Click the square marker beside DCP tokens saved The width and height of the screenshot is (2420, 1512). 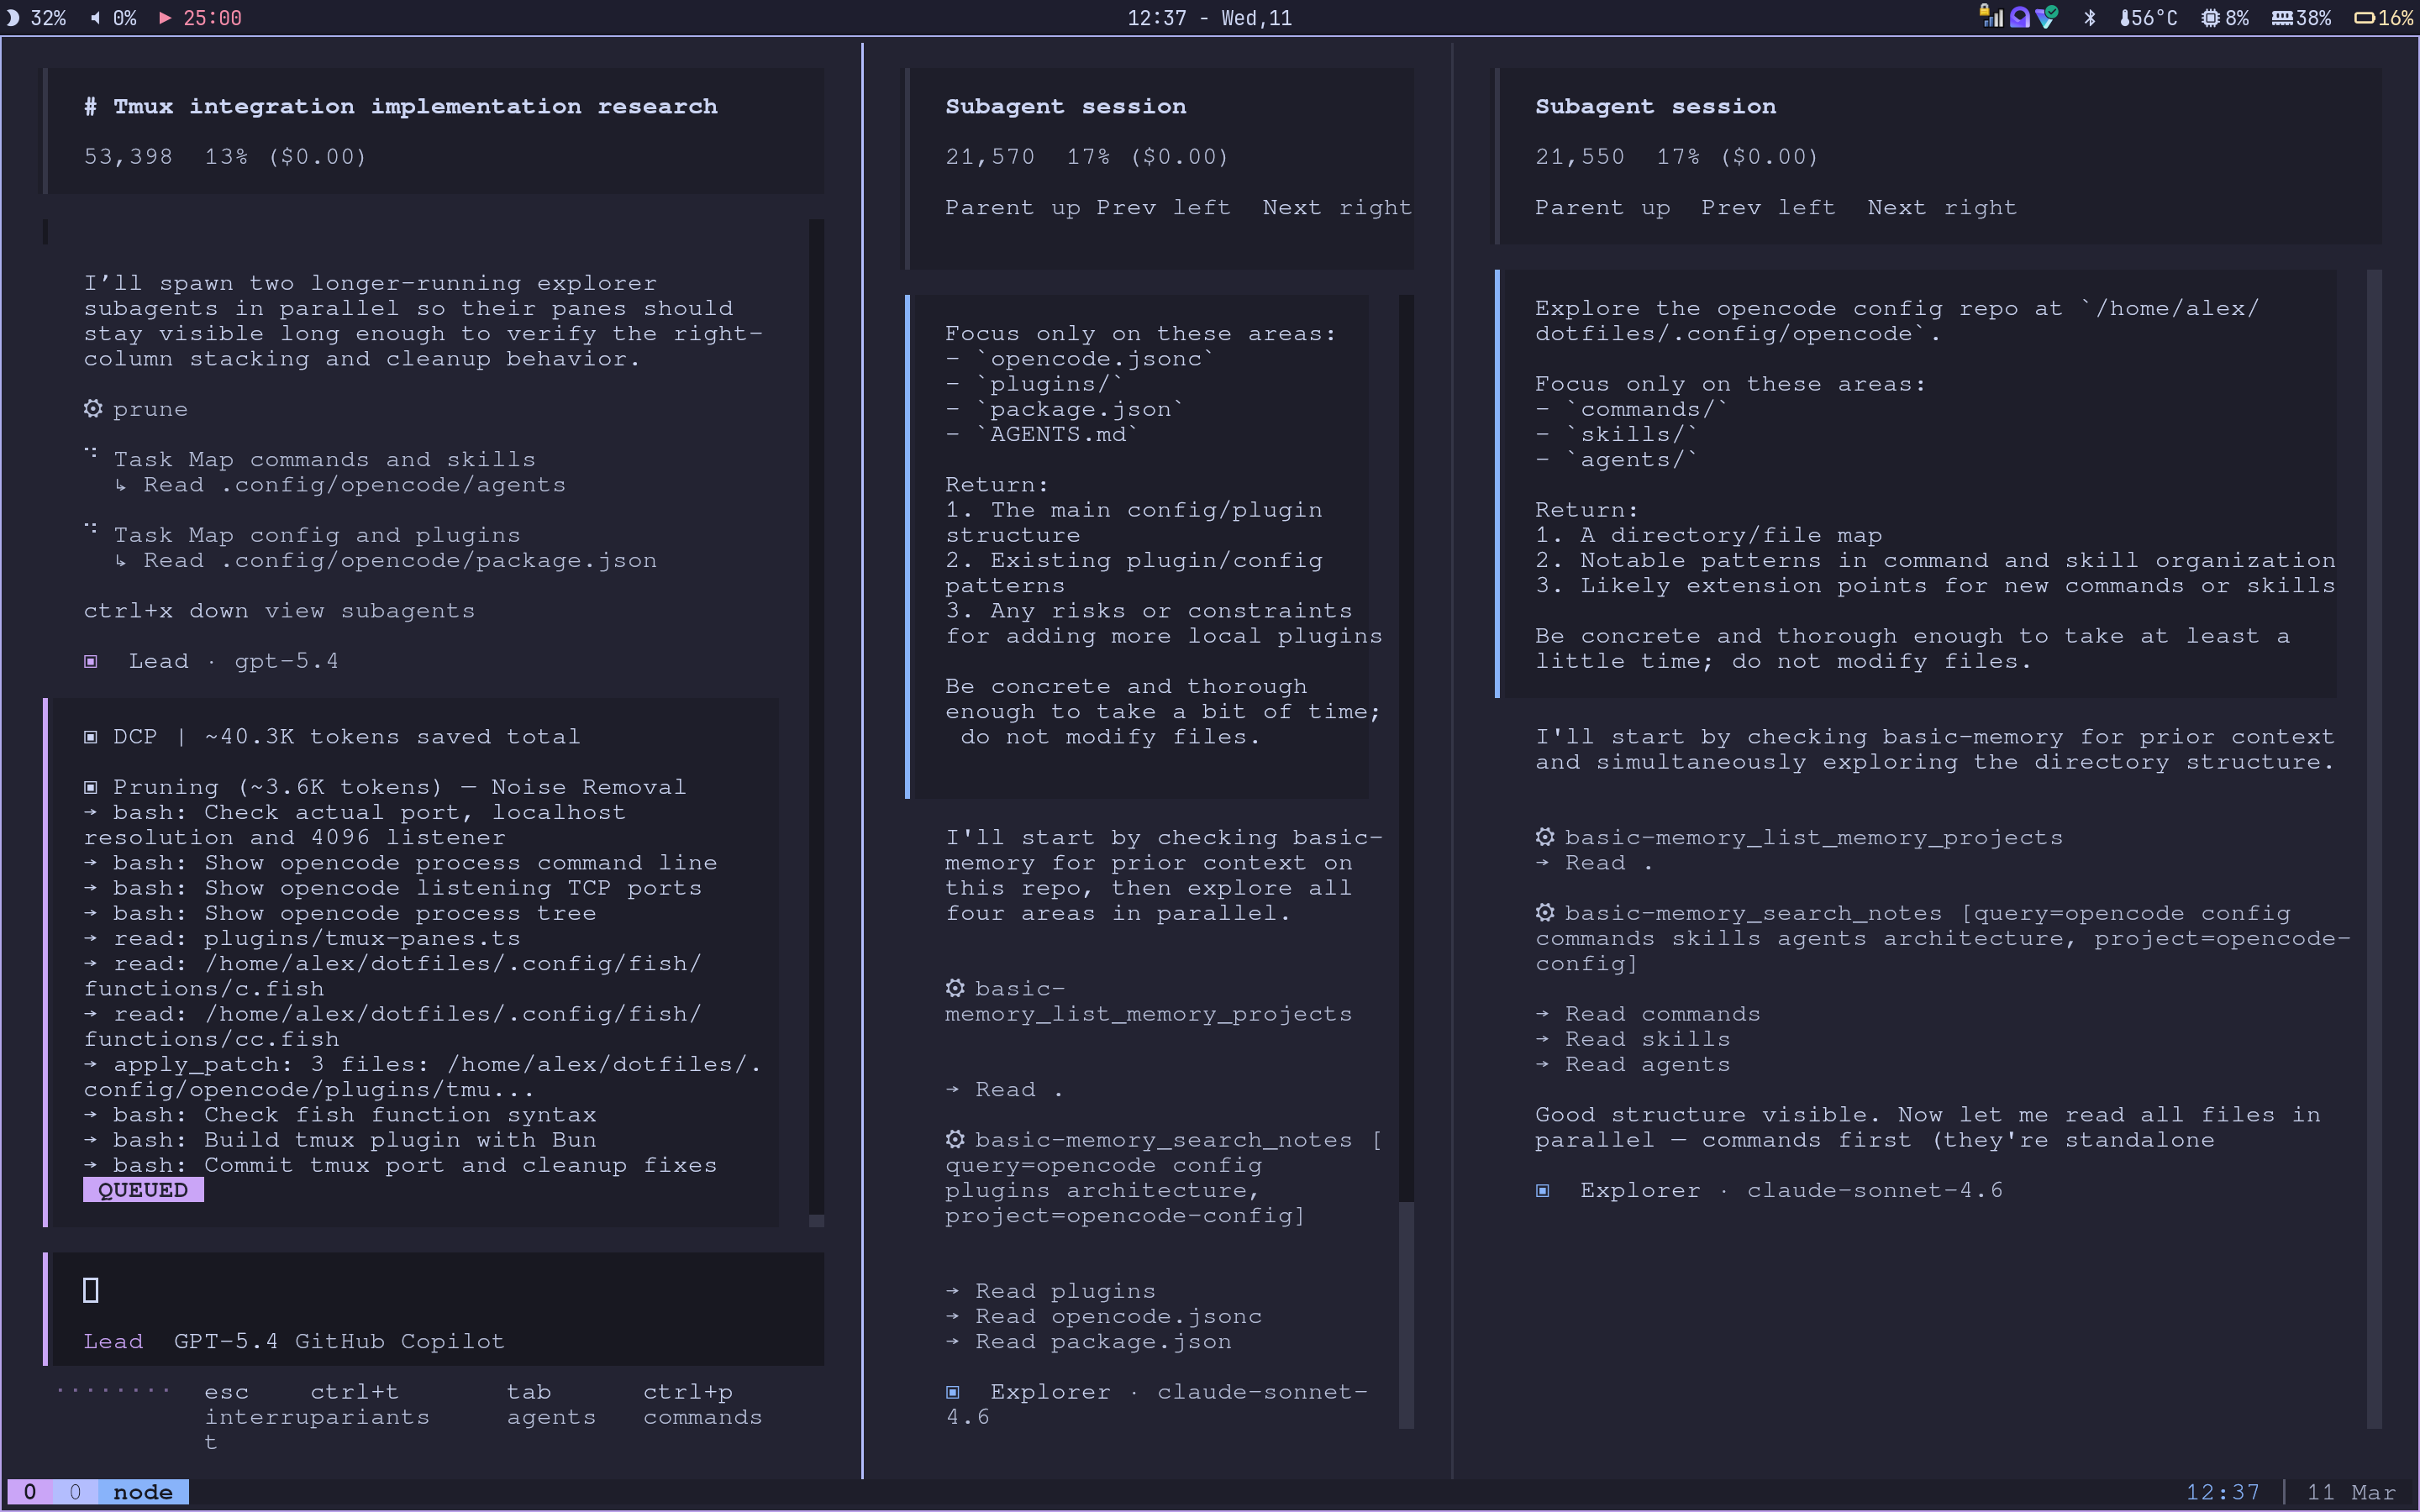[91, 737]
